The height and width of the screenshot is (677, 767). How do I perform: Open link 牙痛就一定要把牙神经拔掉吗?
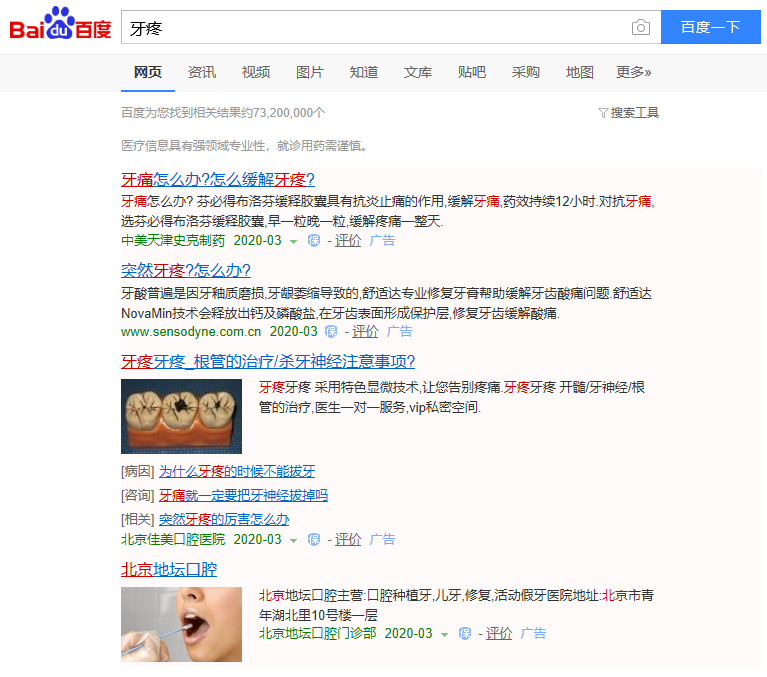click(243, 496)
